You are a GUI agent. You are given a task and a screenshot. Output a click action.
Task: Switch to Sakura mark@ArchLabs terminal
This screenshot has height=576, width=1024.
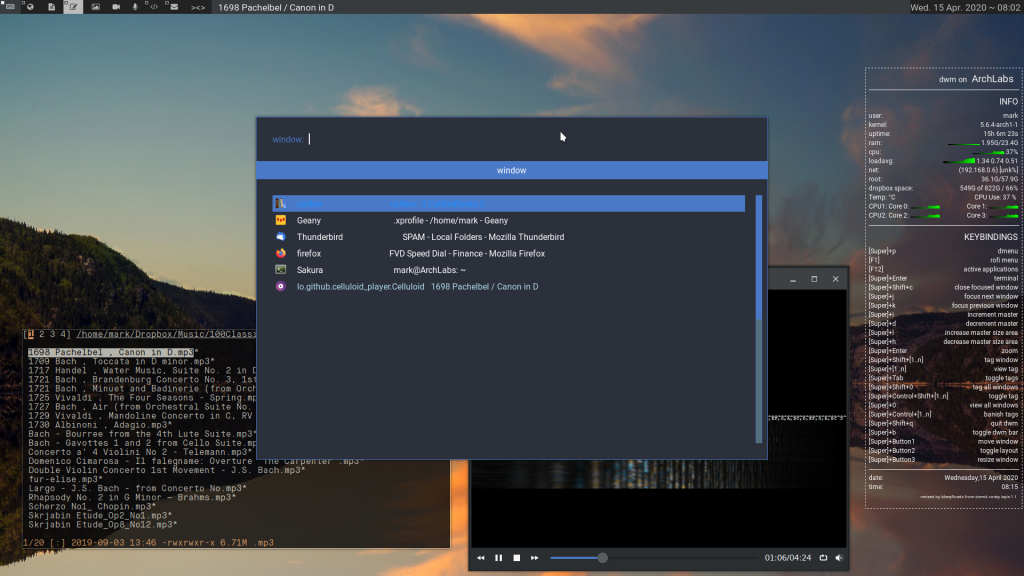pyautogui.click(x=509, y=270)
